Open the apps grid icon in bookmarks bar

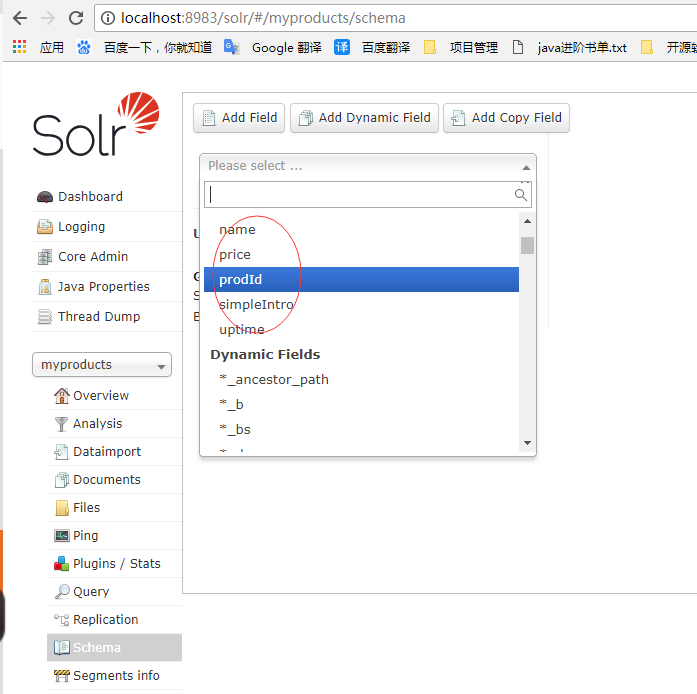19,47
